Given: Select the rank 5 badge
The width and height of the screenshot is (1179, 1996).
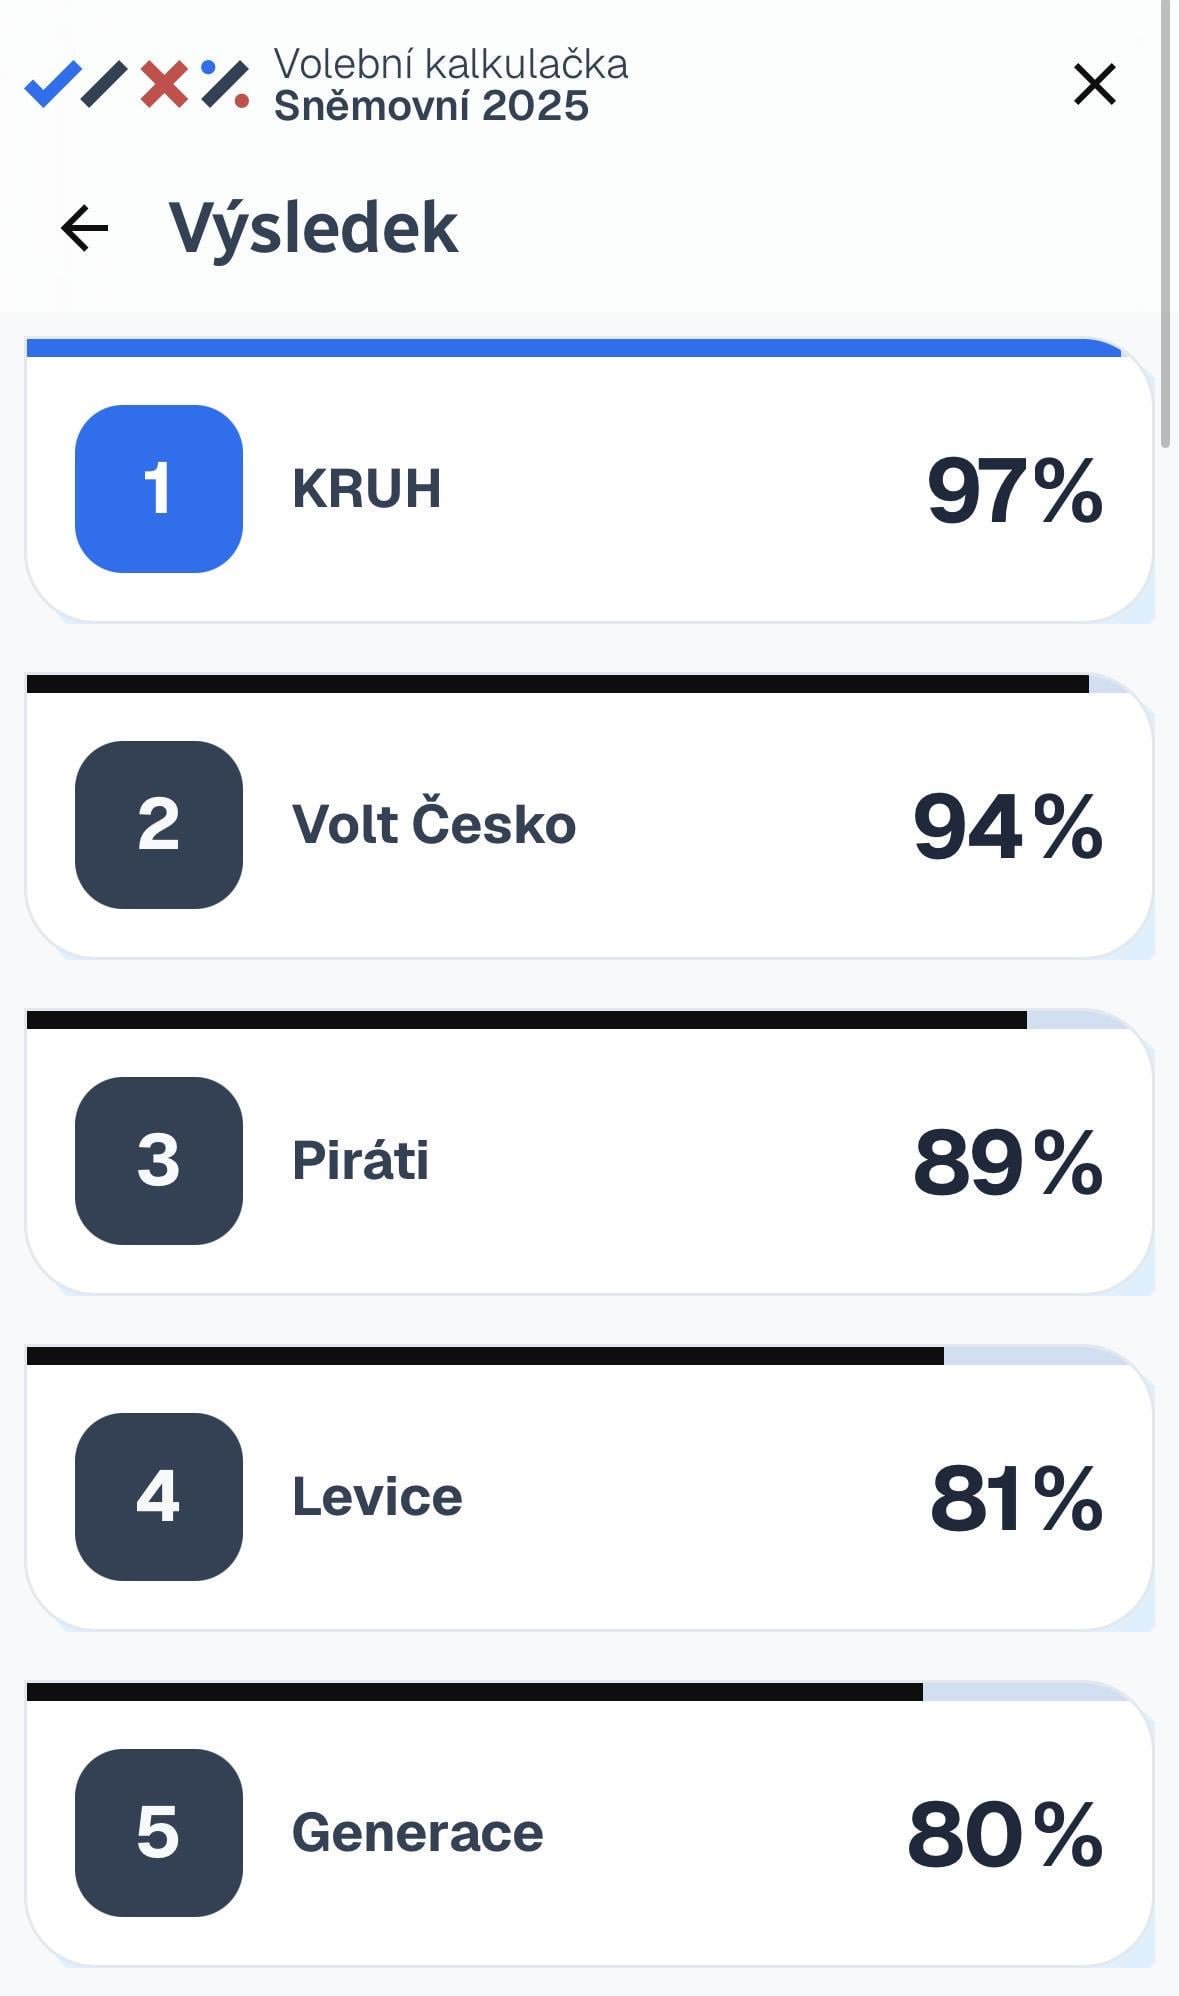Looking at the screenshot, I should point(159,1833).
